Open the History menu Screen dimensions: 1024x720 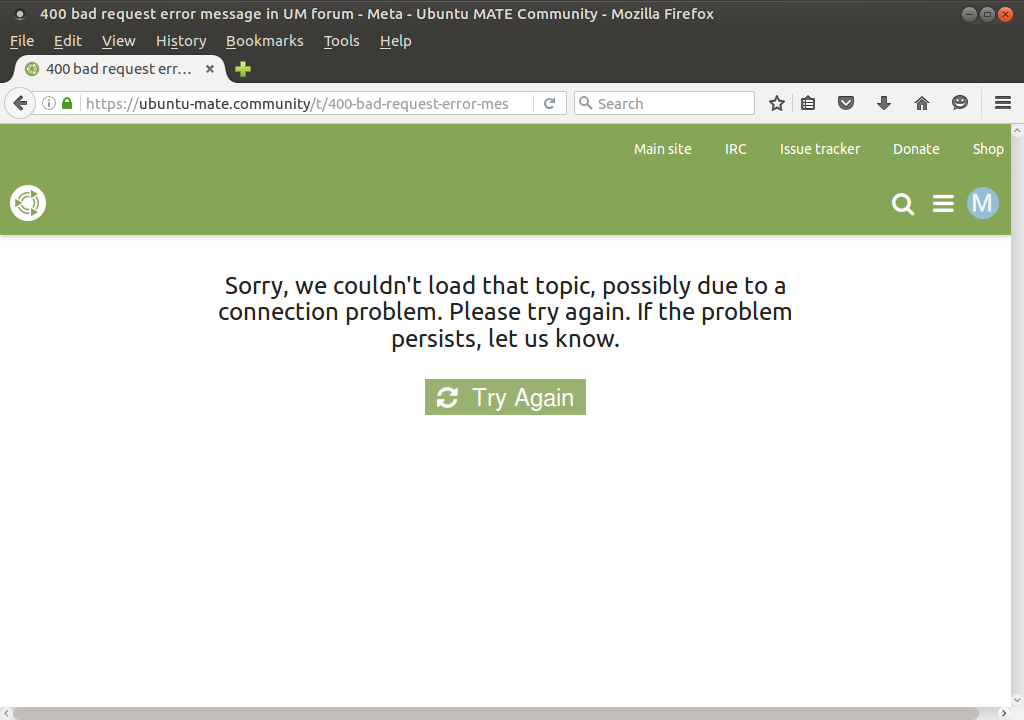(x=181, y=41)
